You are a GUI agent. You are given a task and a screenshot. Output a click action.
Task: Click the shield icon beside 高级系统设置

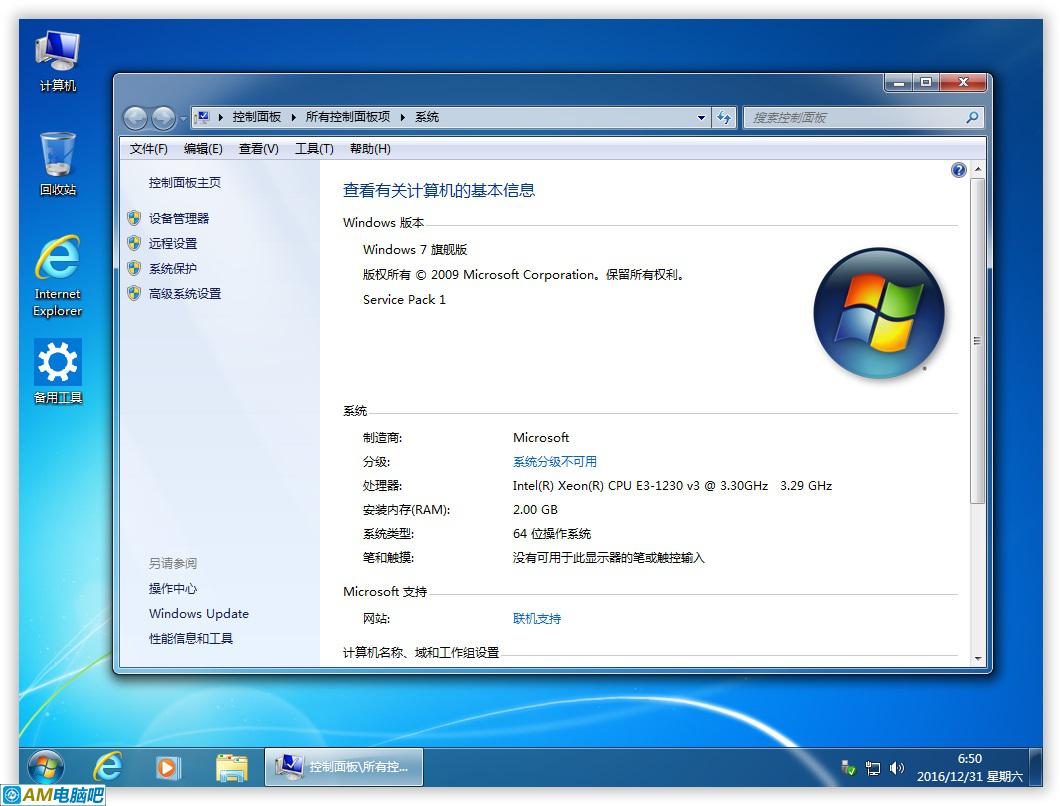coord(134,293)
